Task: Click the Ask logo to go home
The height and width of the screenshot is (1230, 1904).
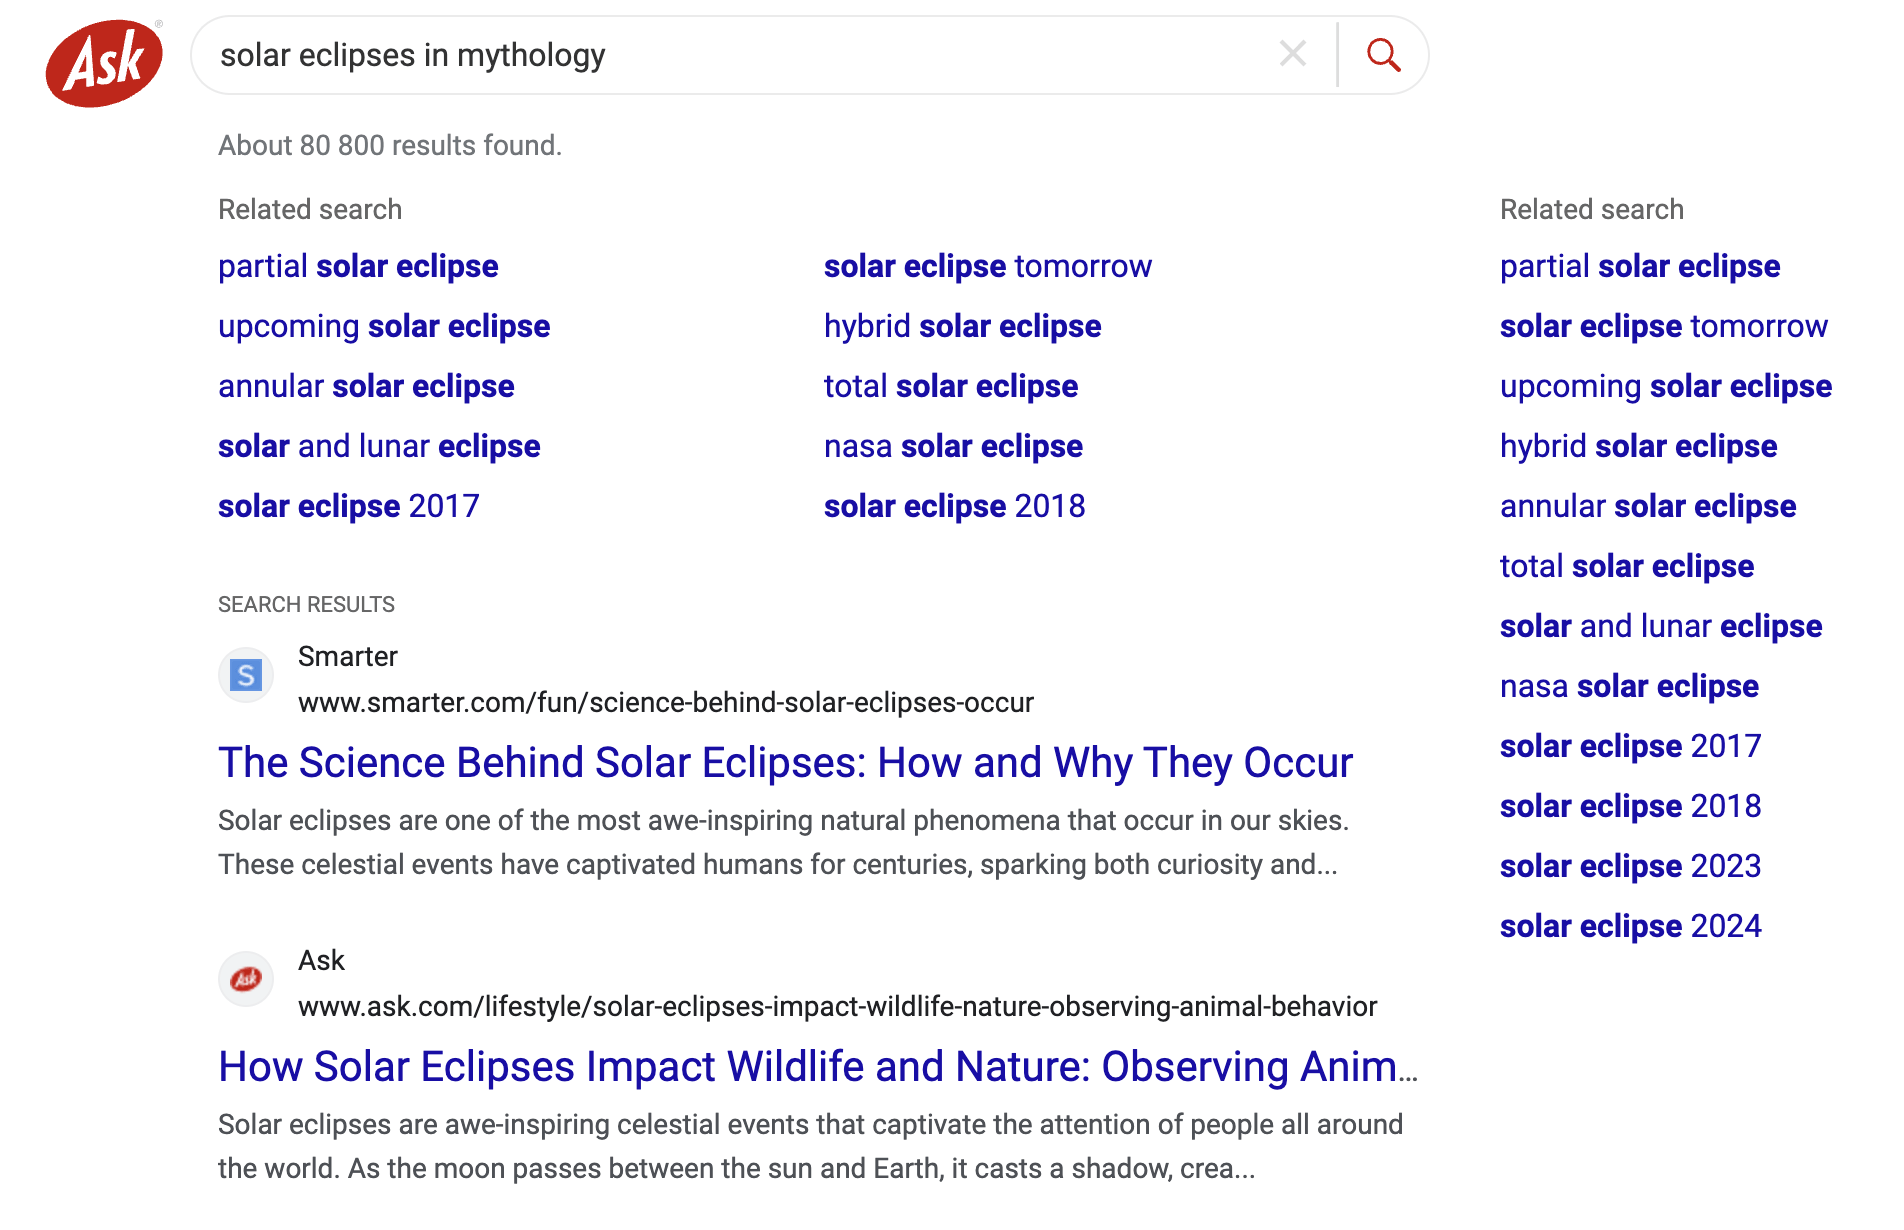Action: coord(104,63)
